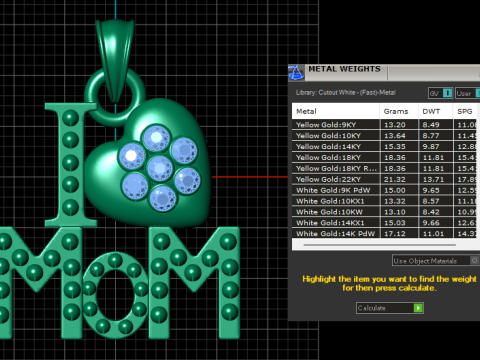Click the '13.20' grams value
Screen dimensions: 480x360
[x=395, y=125]
